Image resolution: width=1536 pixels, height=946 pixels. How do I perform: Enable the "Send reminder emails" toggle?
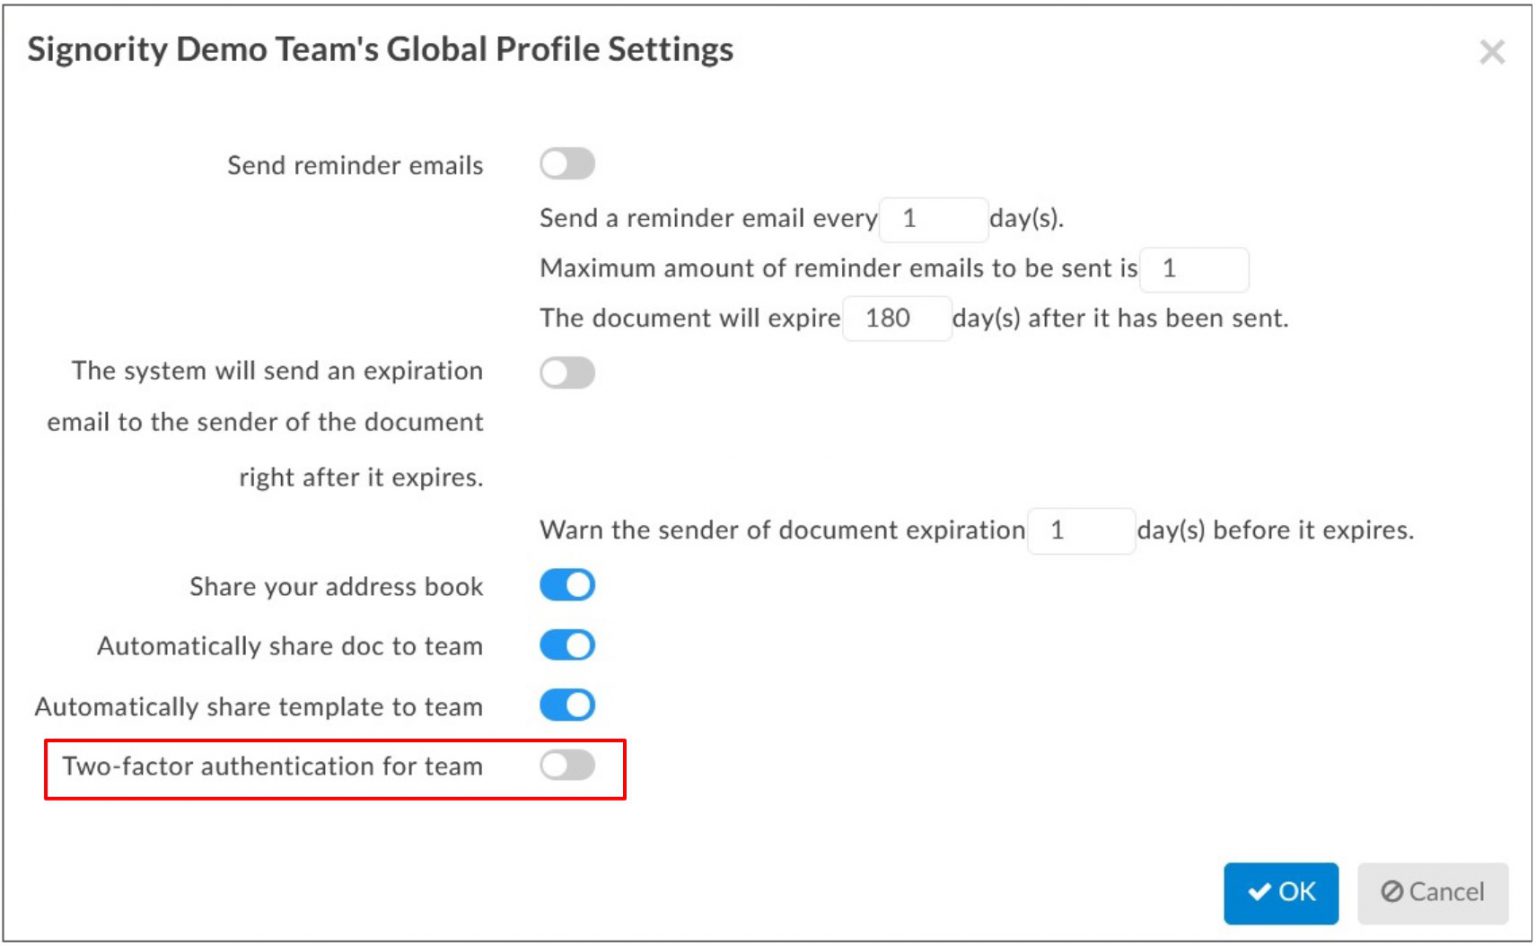[x=566, y=164]
